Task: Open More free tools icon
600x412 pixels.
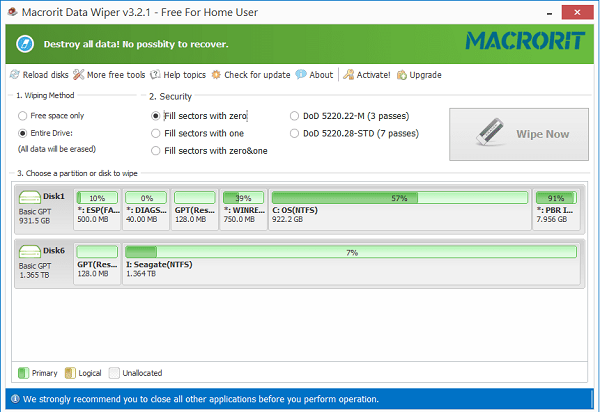Action: [78, 75]
